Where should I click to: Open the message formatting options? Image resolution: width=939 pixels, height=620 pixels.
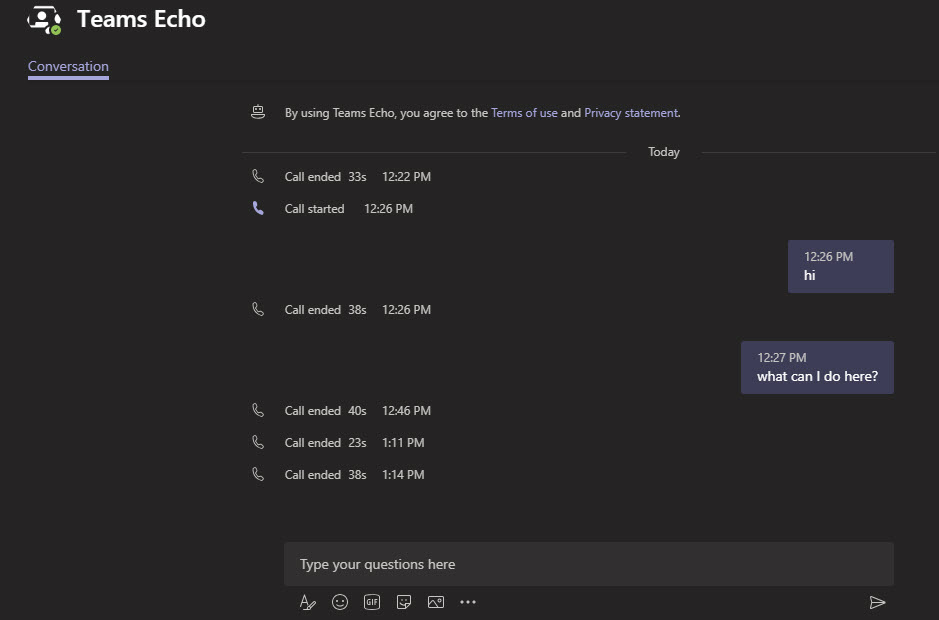click(x=307, y=602)
